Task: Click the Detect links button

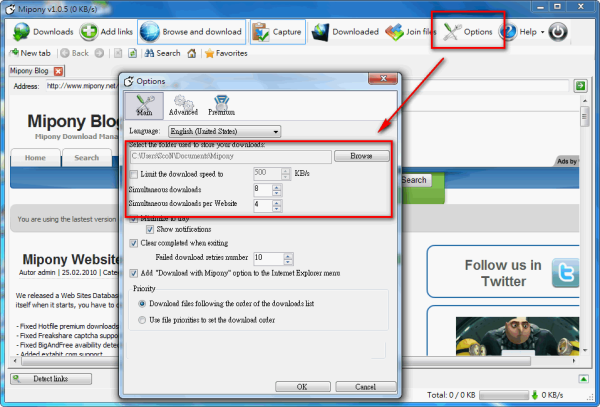Action: [x=51, y=379]
